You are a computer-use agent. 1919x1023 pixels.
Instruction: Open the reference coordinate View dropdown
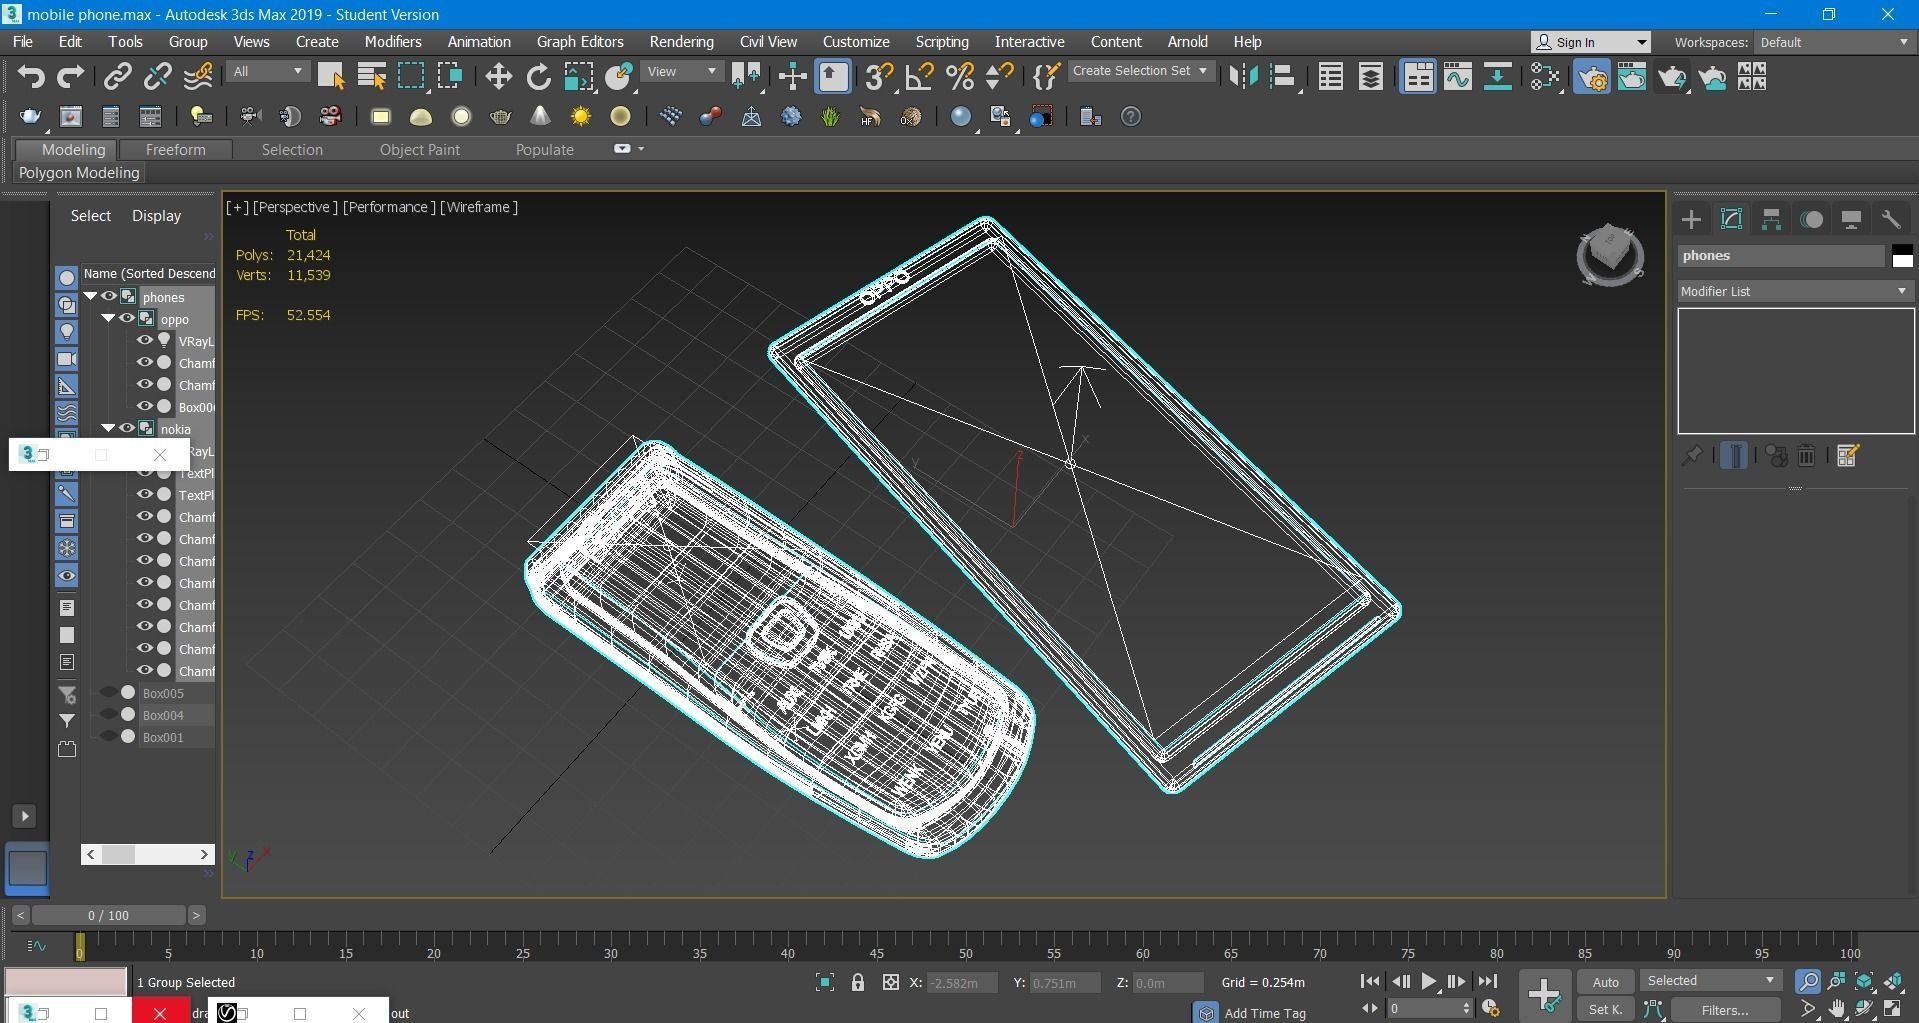[683, 71]
